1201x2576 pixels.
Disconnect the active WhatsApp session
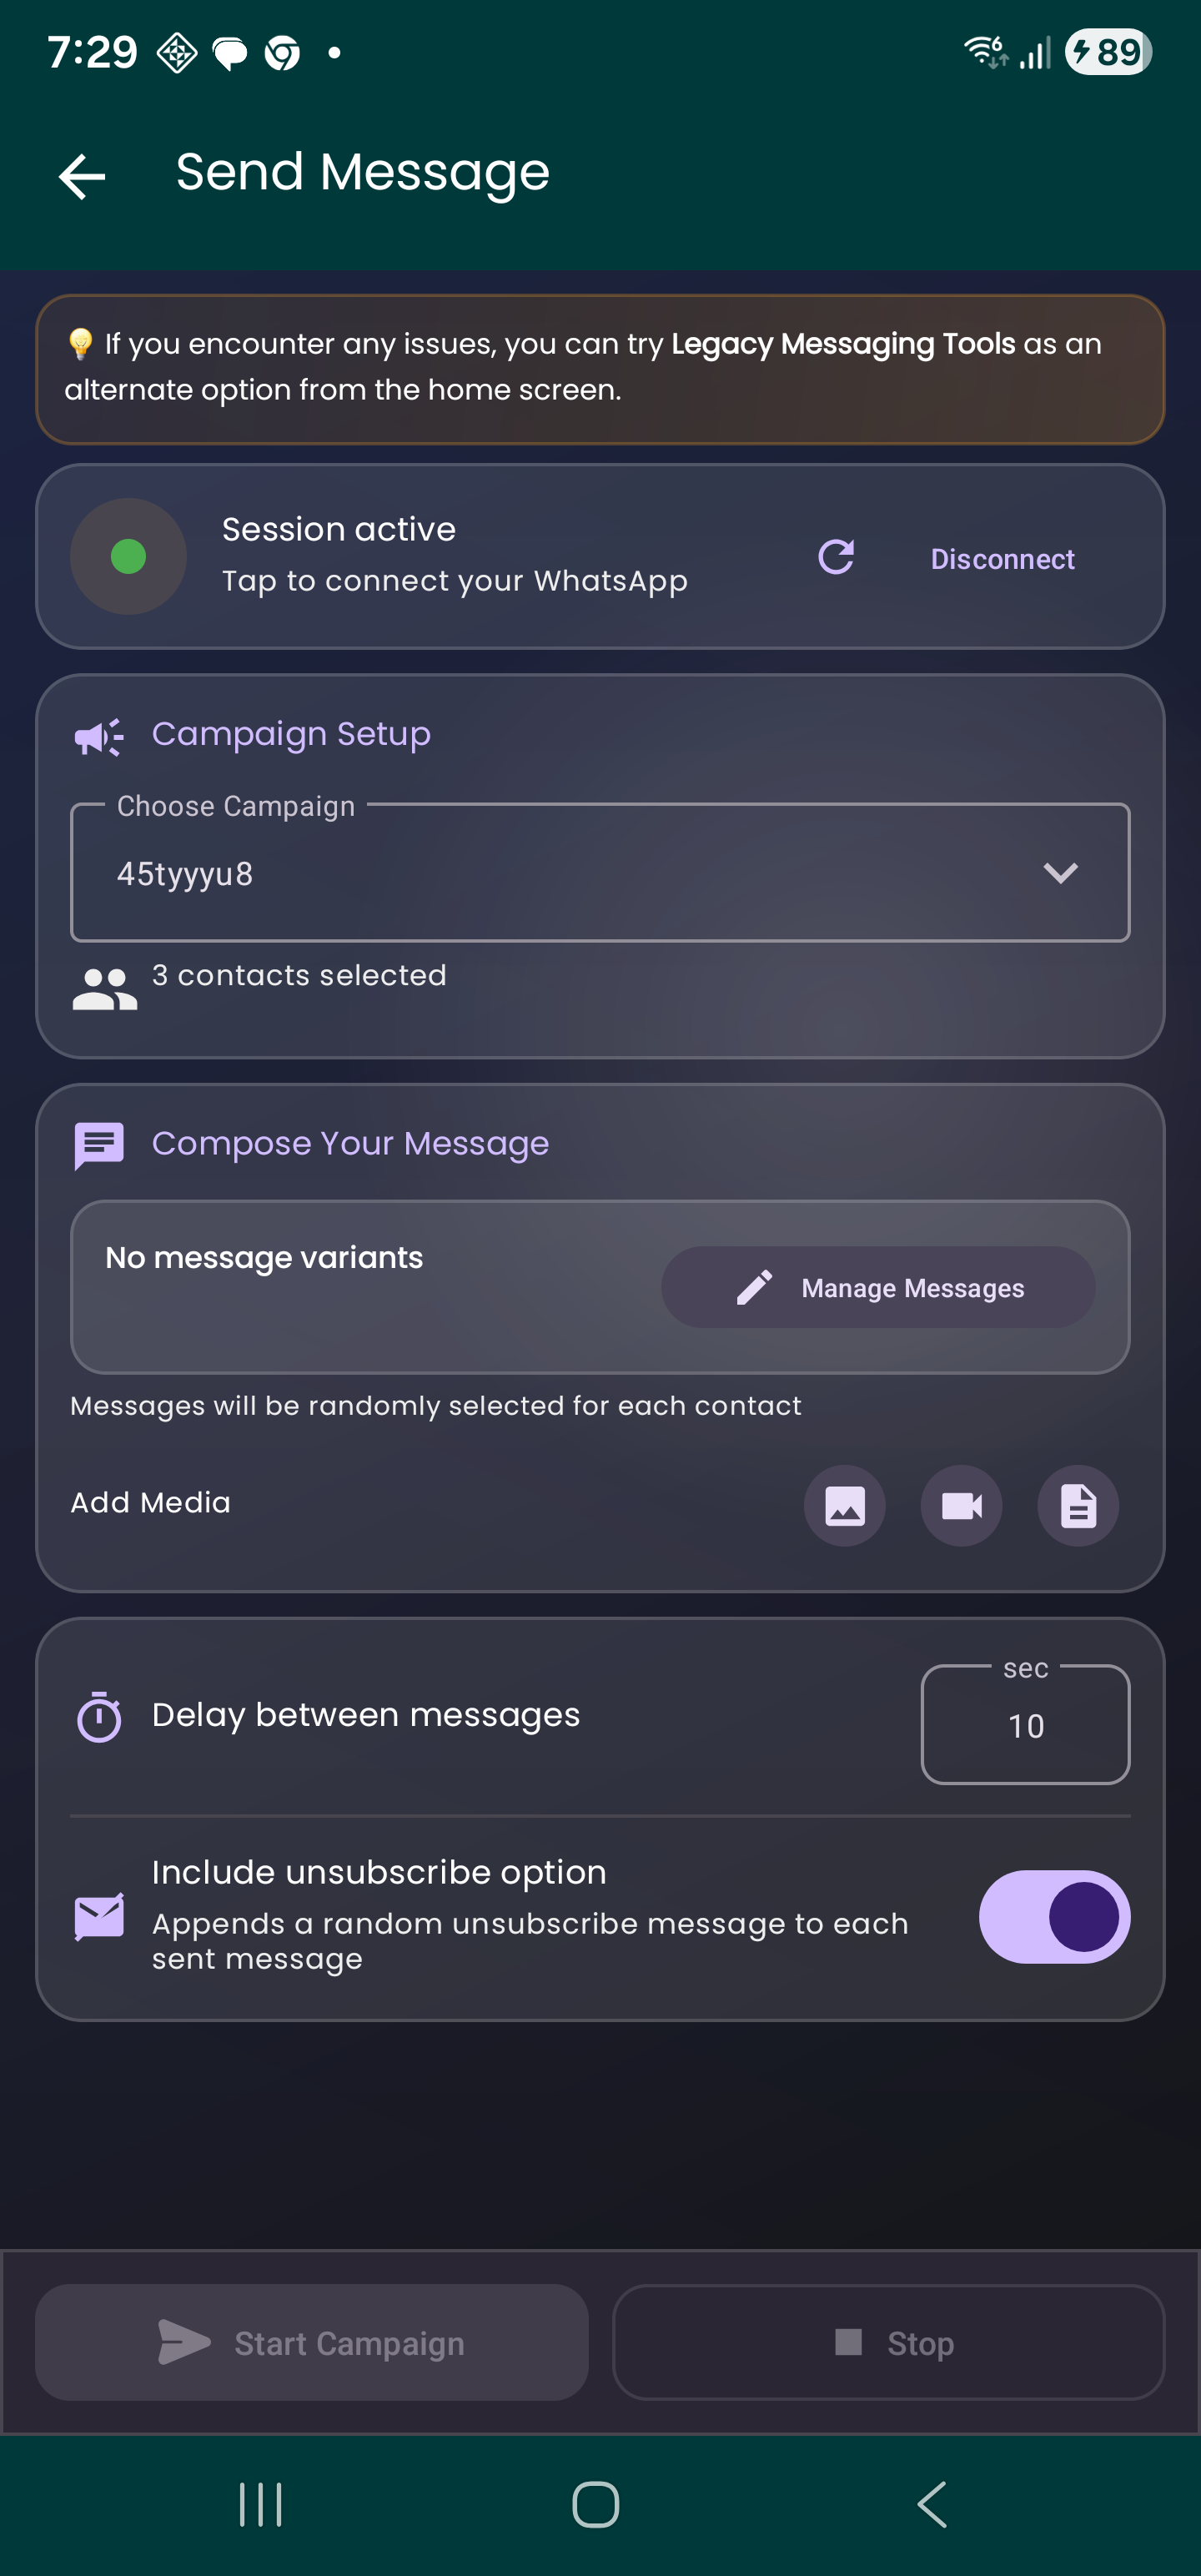click(x=1002, y=558)
